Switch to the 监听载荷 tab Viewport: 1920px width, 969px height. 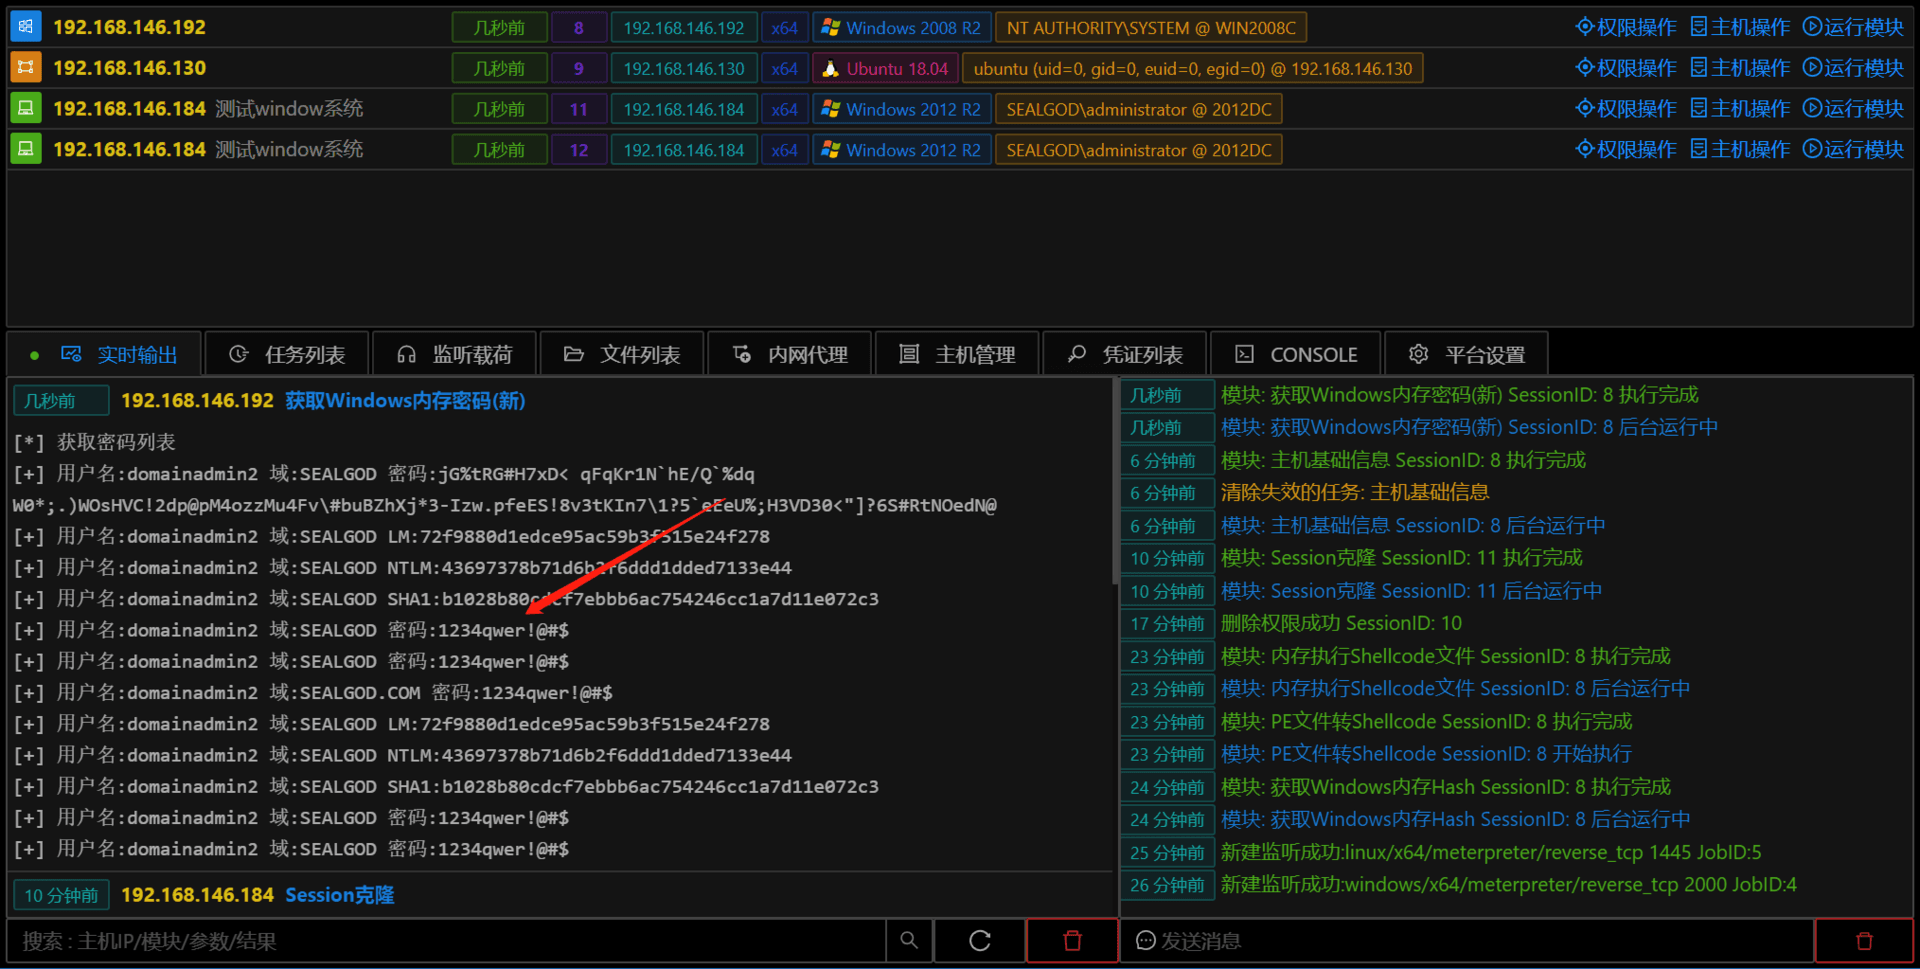tap(455, 354)
